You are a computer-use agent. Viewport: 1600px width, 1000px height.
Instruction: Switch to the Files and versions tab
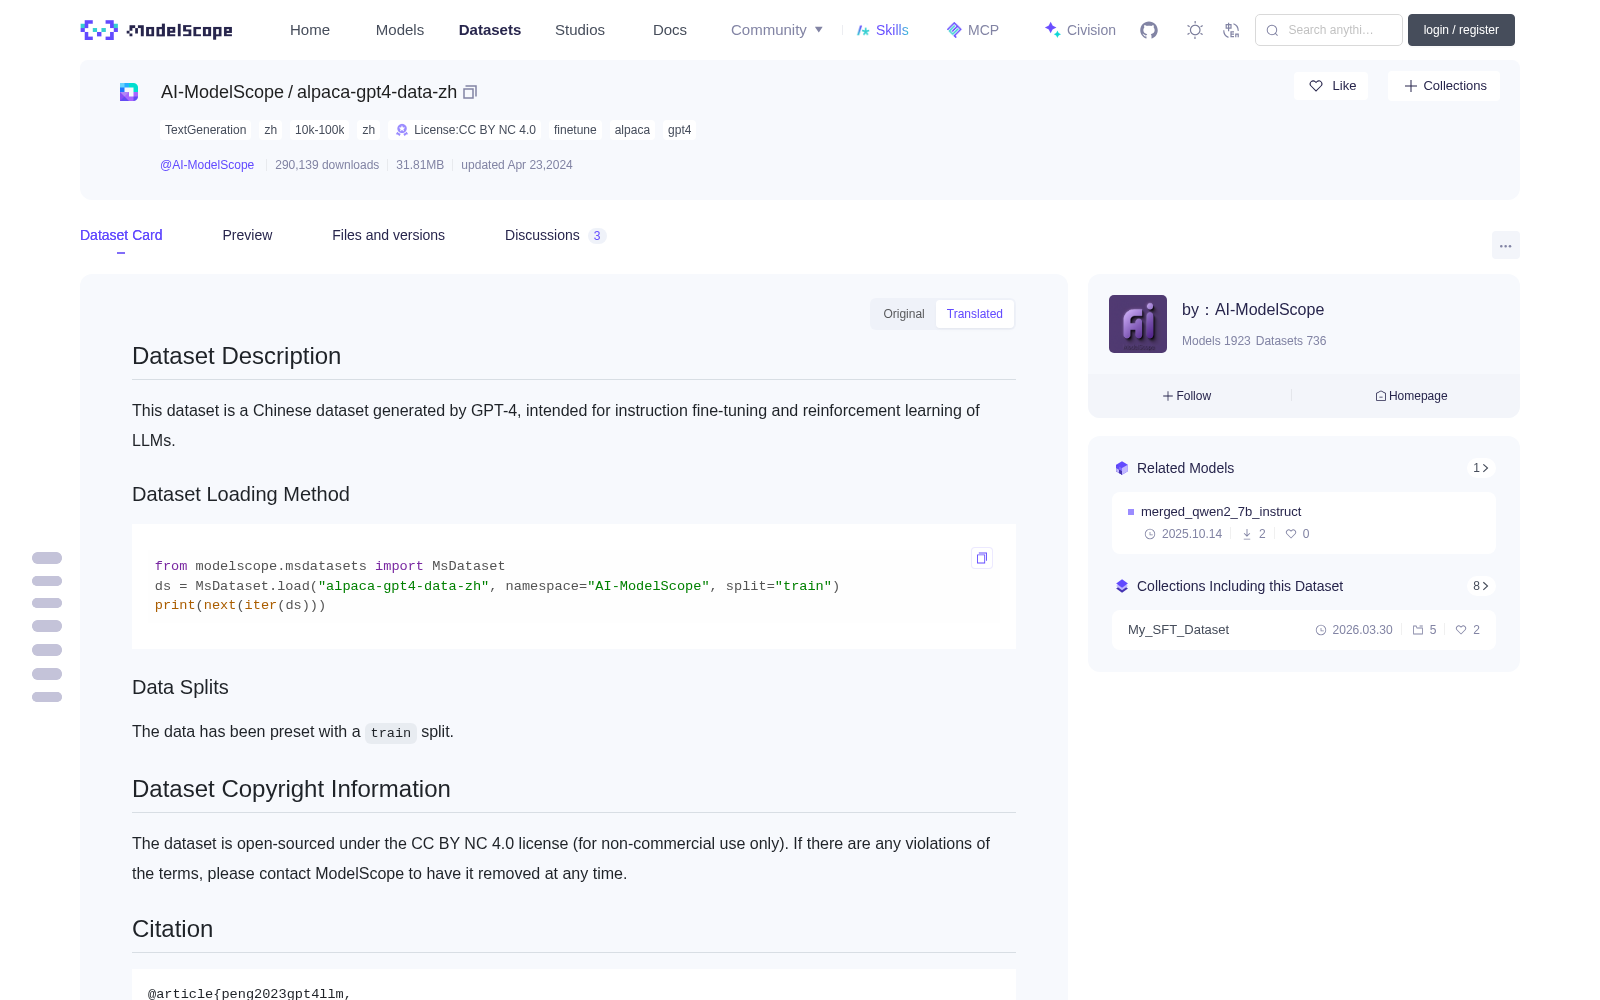388,235
